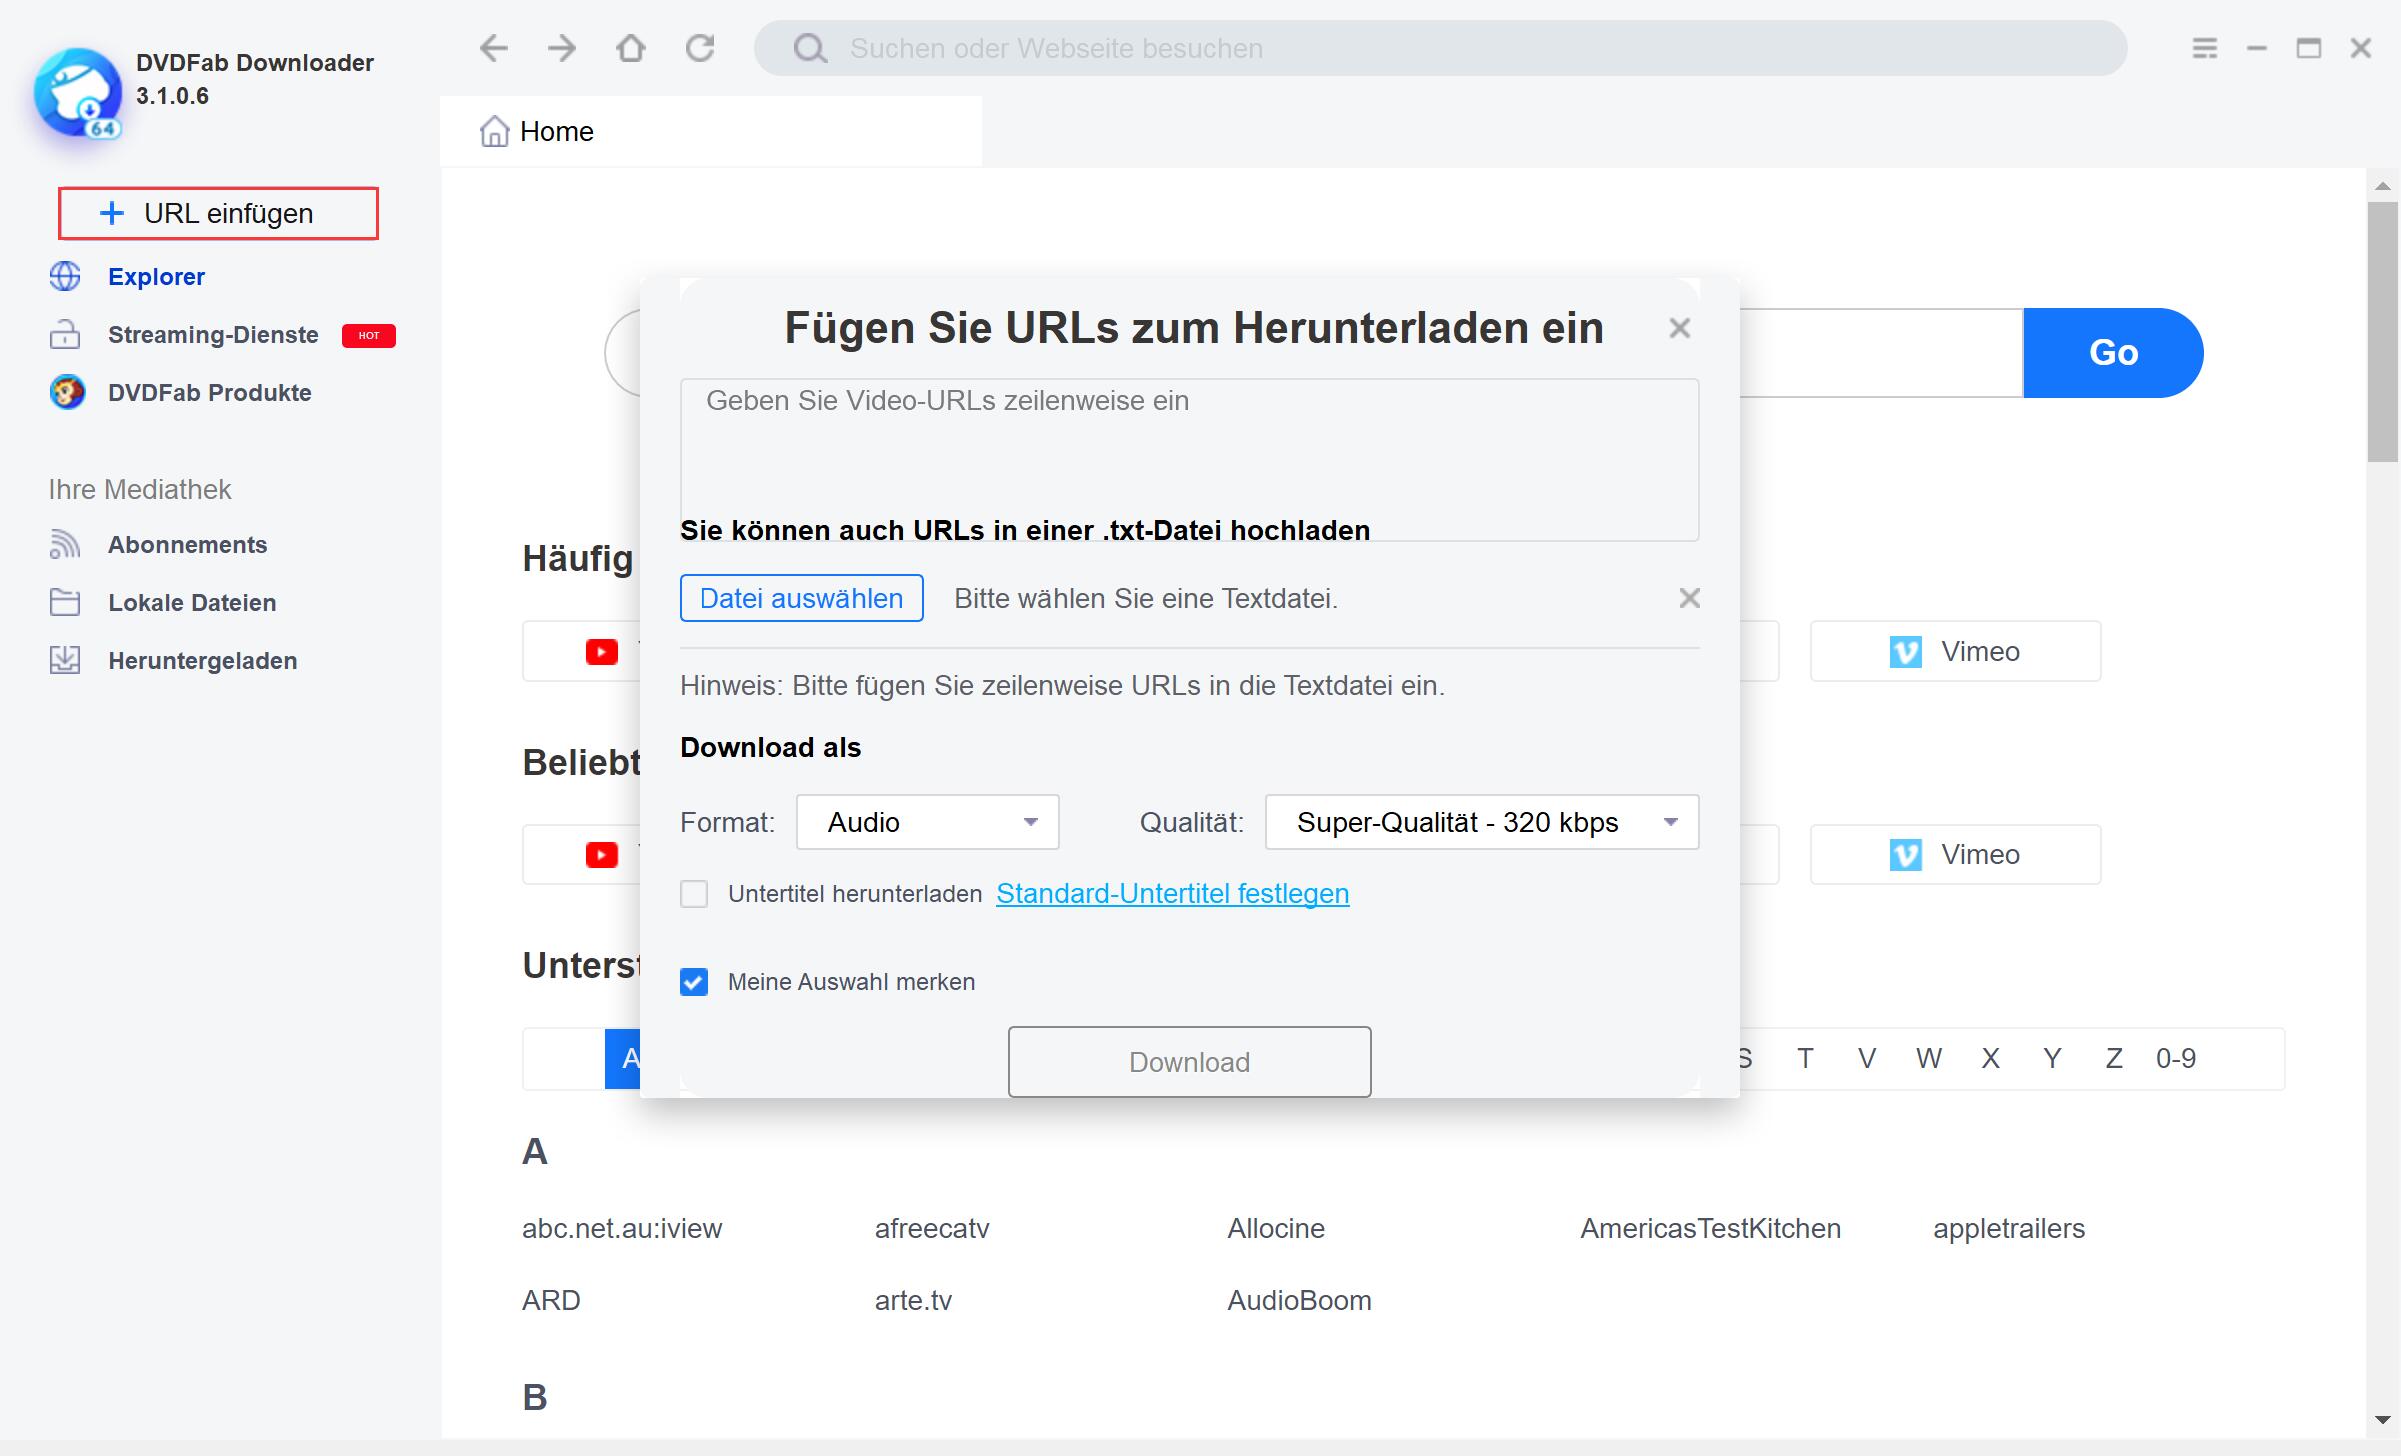2401x1456 pixels.
Task: Click the HOT badge next to Streaming-Dienste
Action: (369, 335)
